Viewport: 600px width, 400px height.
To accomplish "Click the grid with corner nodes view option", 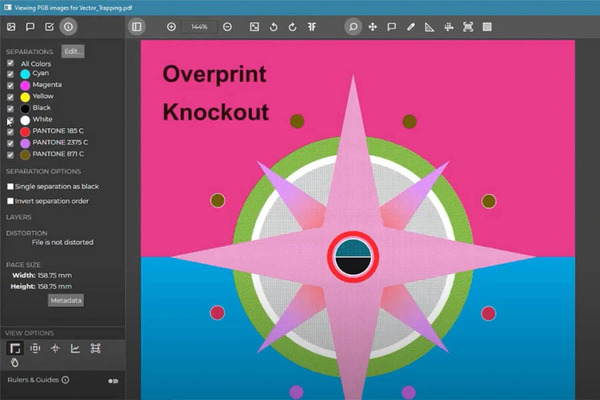I will tap(95, 348).
